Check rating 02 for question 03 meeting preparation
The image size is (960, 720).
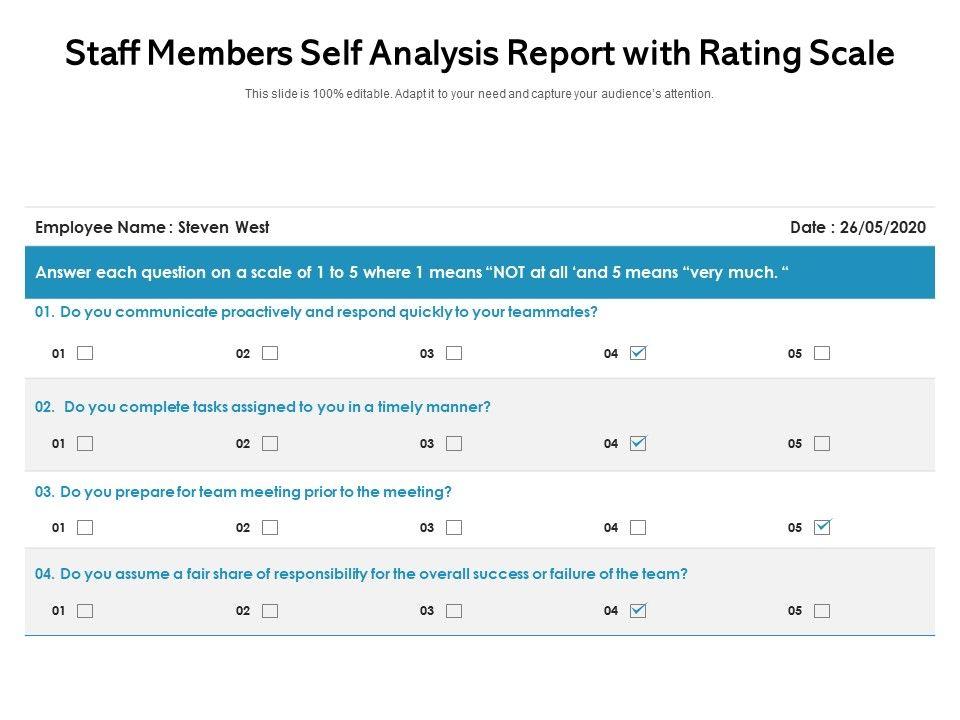(270, 527)
